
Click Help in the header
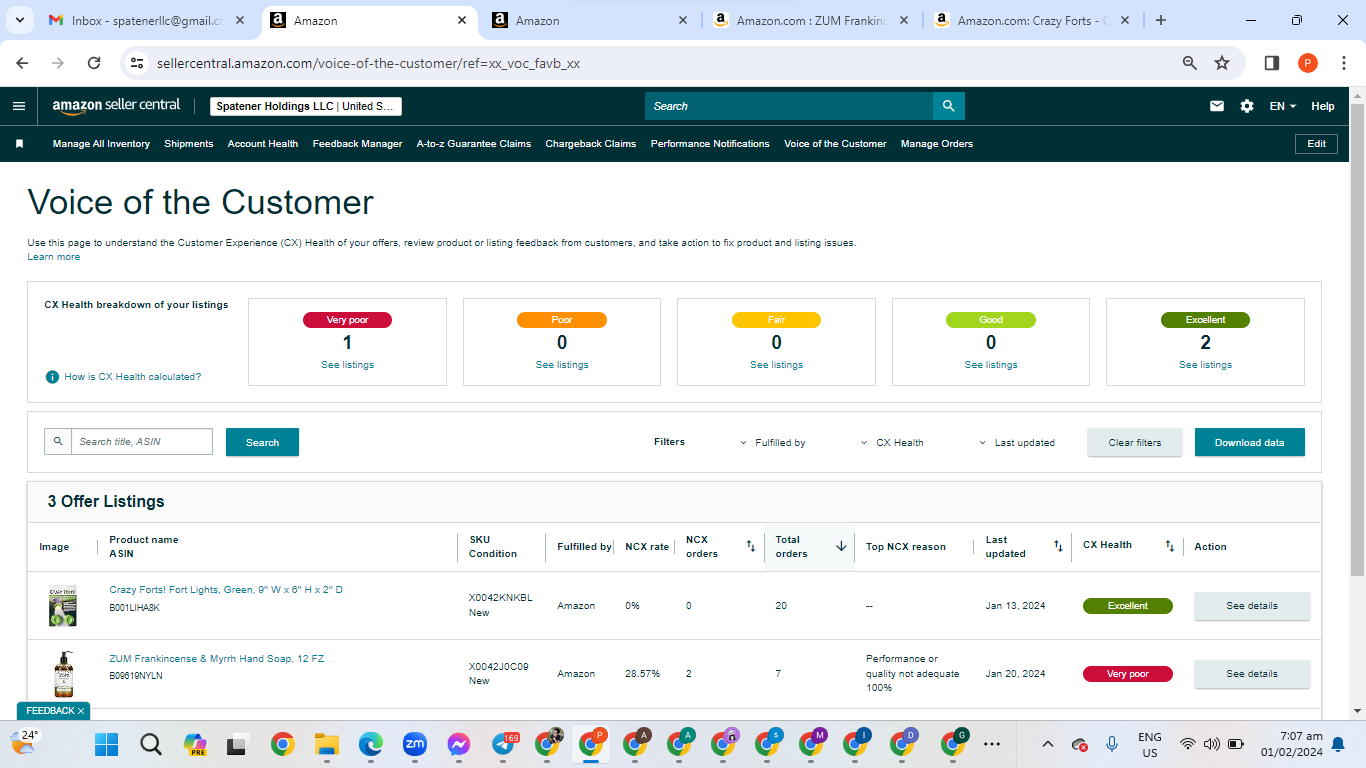click(x=1323, y=106)
